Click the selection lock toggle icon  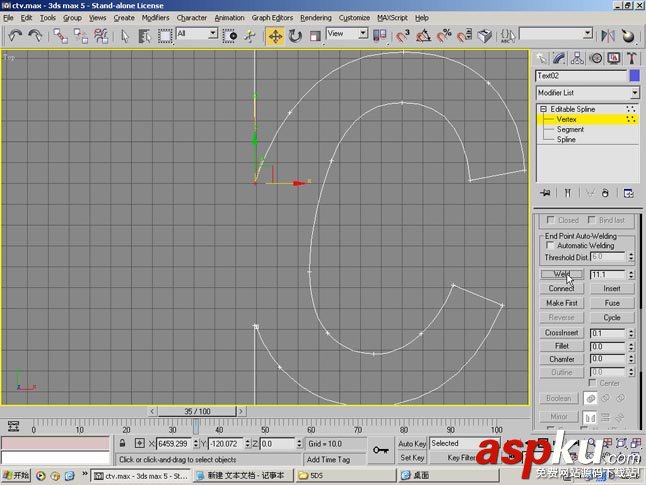(123, 444)
